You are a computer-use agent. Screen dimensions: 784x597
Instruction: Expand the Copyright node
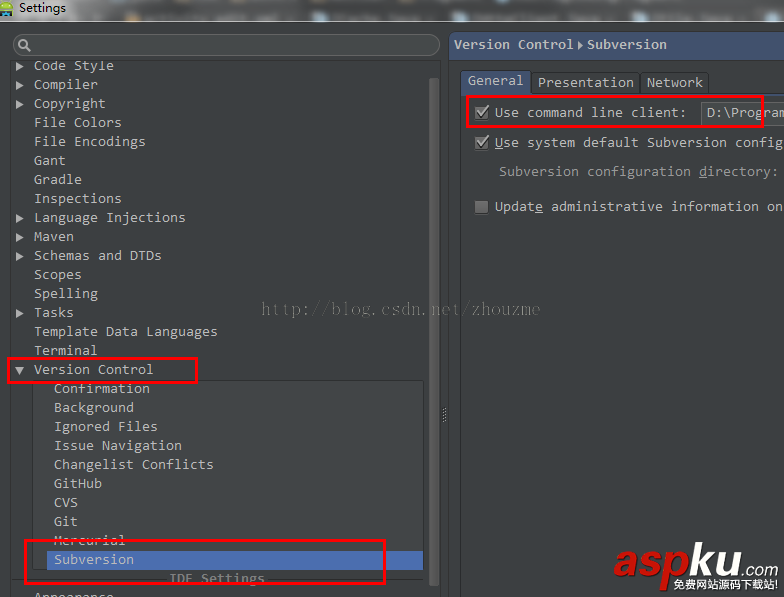pos(20,104)
